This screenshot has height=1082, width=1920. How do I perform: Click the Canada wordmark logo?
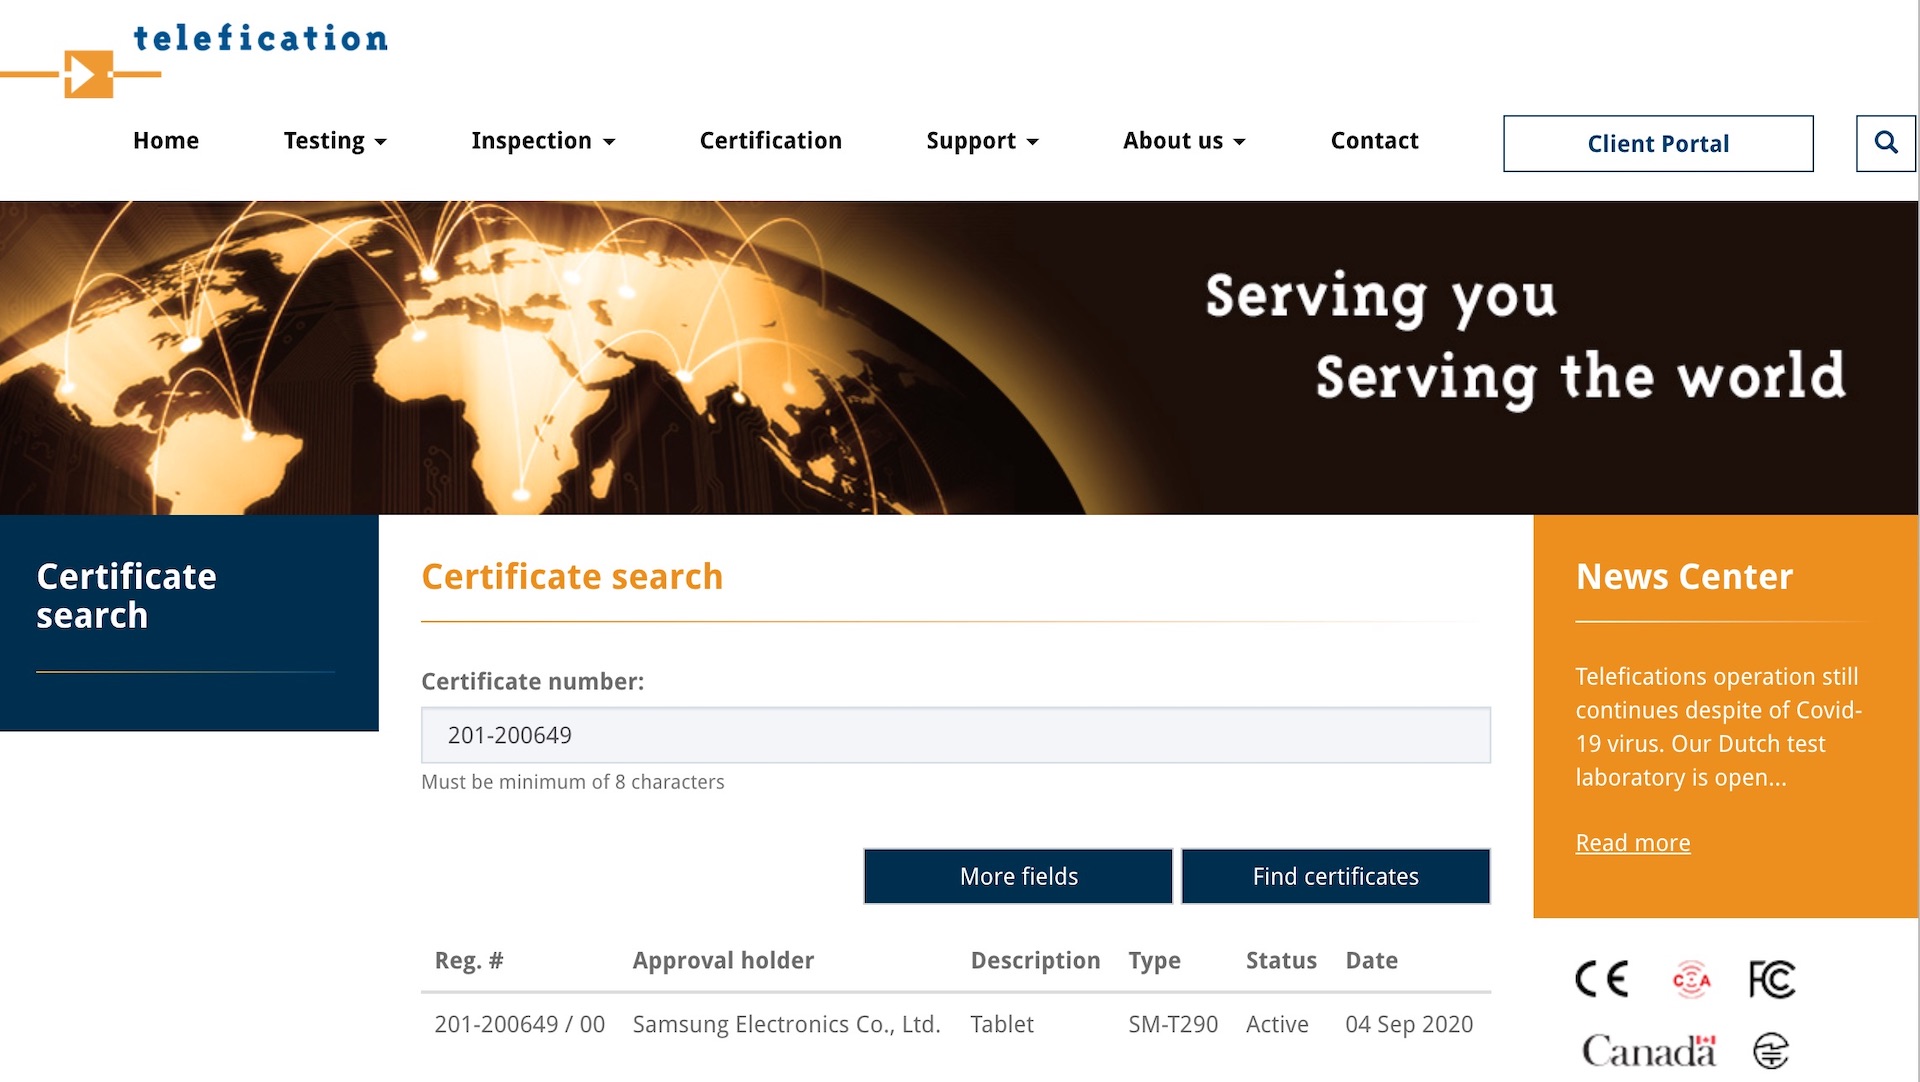[x=1649, y=1051]
